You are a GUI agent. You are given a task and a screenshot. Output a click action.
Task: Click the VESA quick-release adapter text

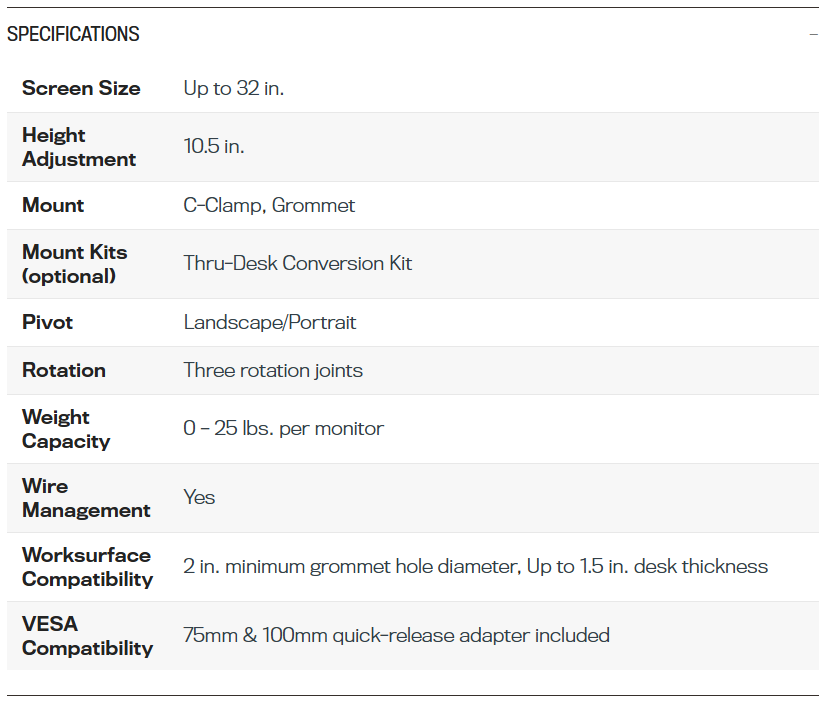coord(396,636)
